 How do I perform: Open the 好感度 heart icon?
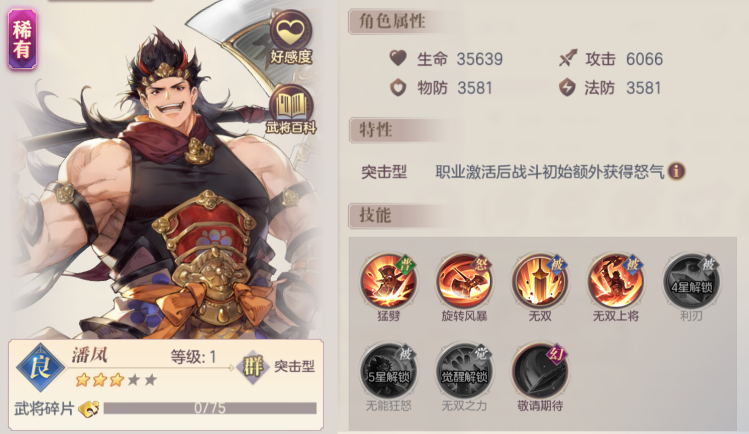click(291, 32)
